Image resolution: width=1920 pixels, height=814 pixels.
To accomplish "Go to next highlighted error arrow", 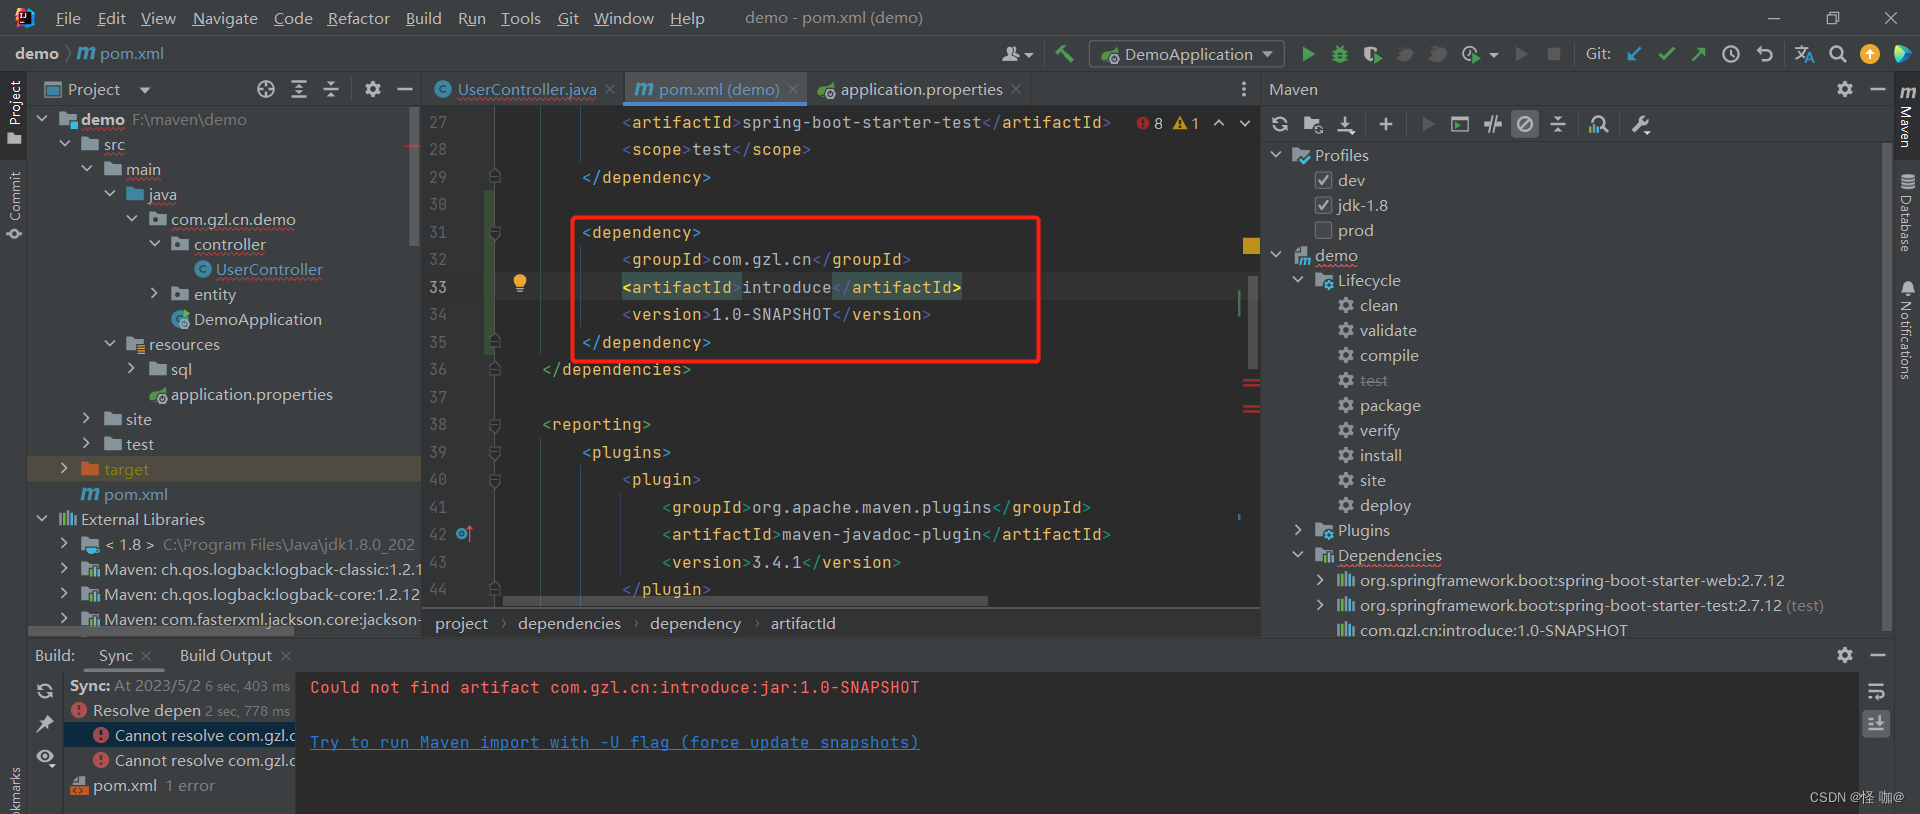I will click(1245, 123).
